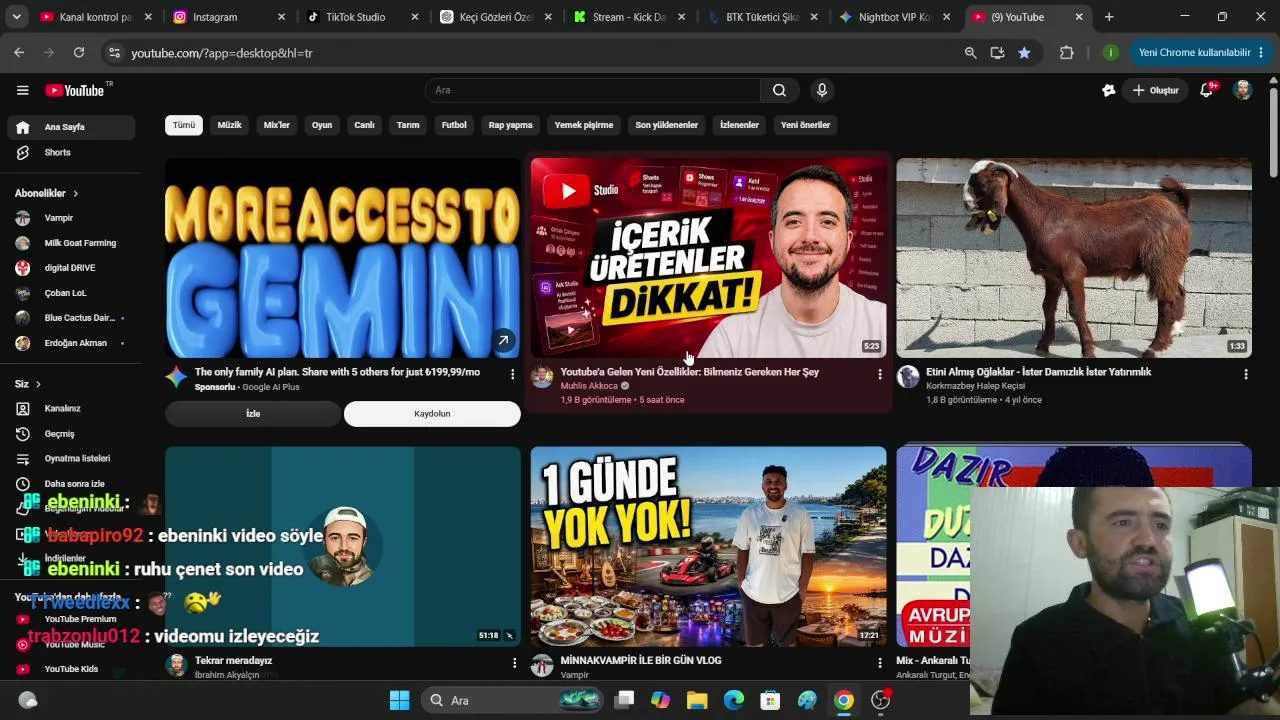Click the Kaydolun sign-up button

(x=432, y=414)
